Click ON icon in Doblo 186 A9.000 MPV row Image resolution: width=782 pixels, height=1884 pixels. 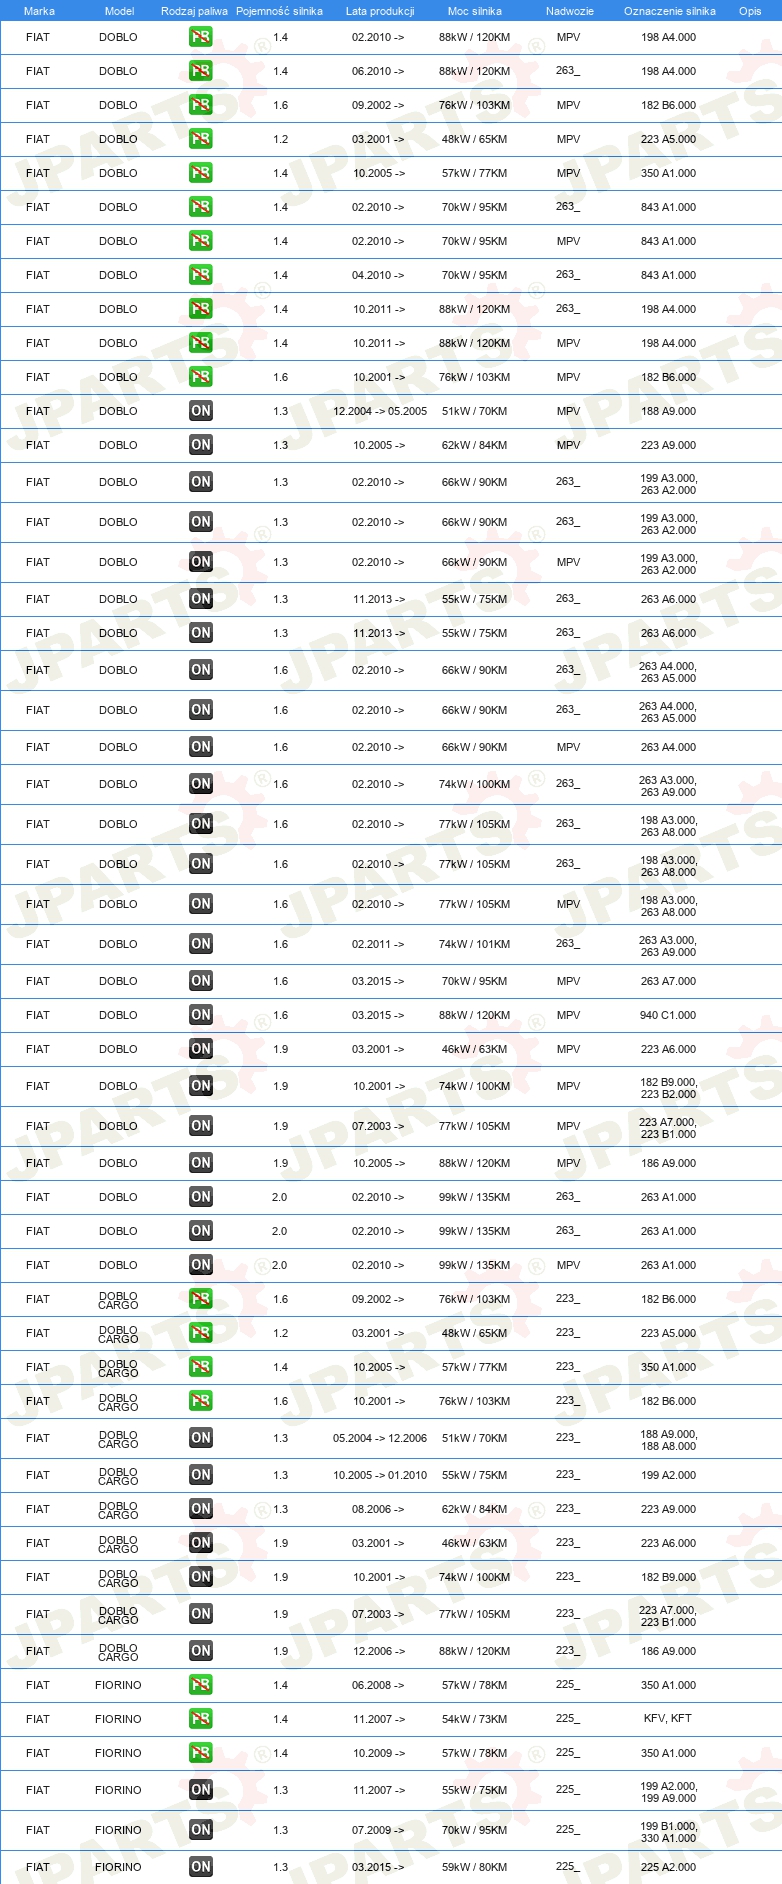point(201,1163)
